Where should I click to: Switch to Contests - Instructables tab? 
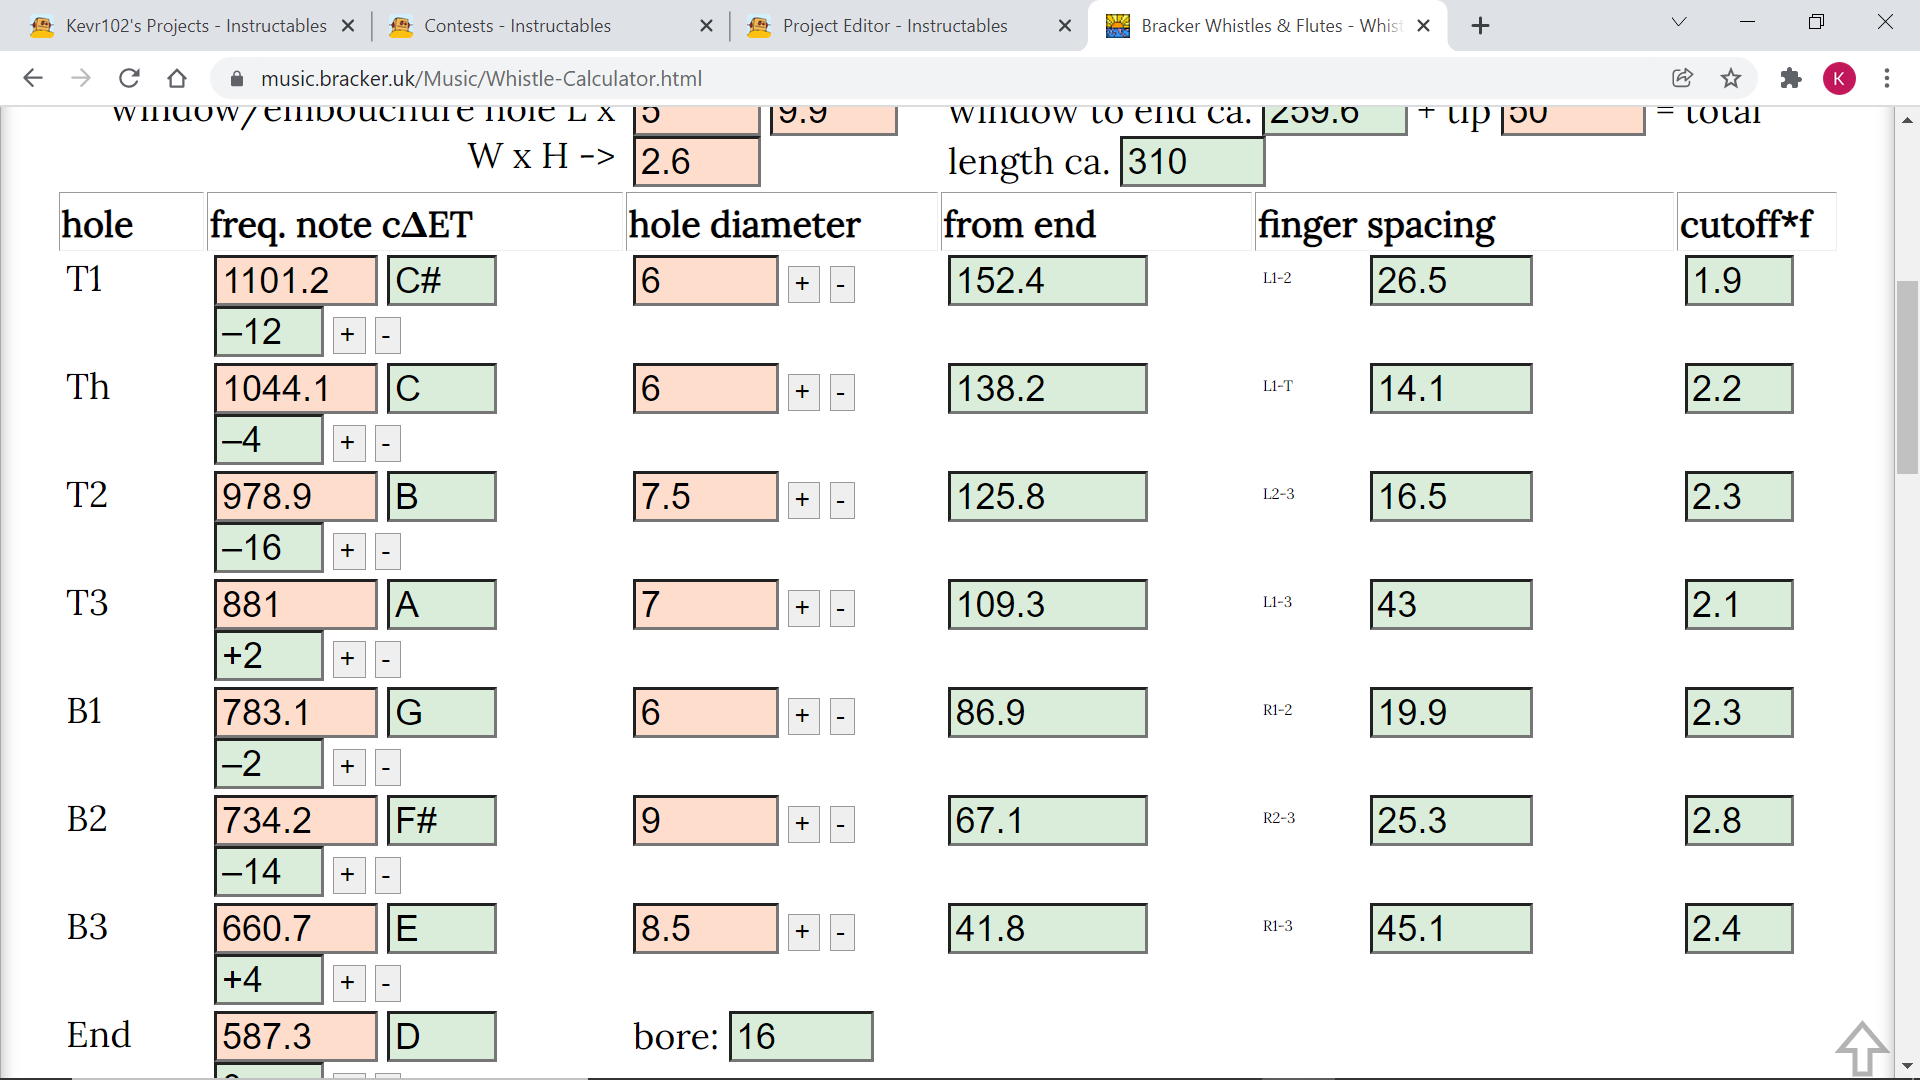point(517,26)
